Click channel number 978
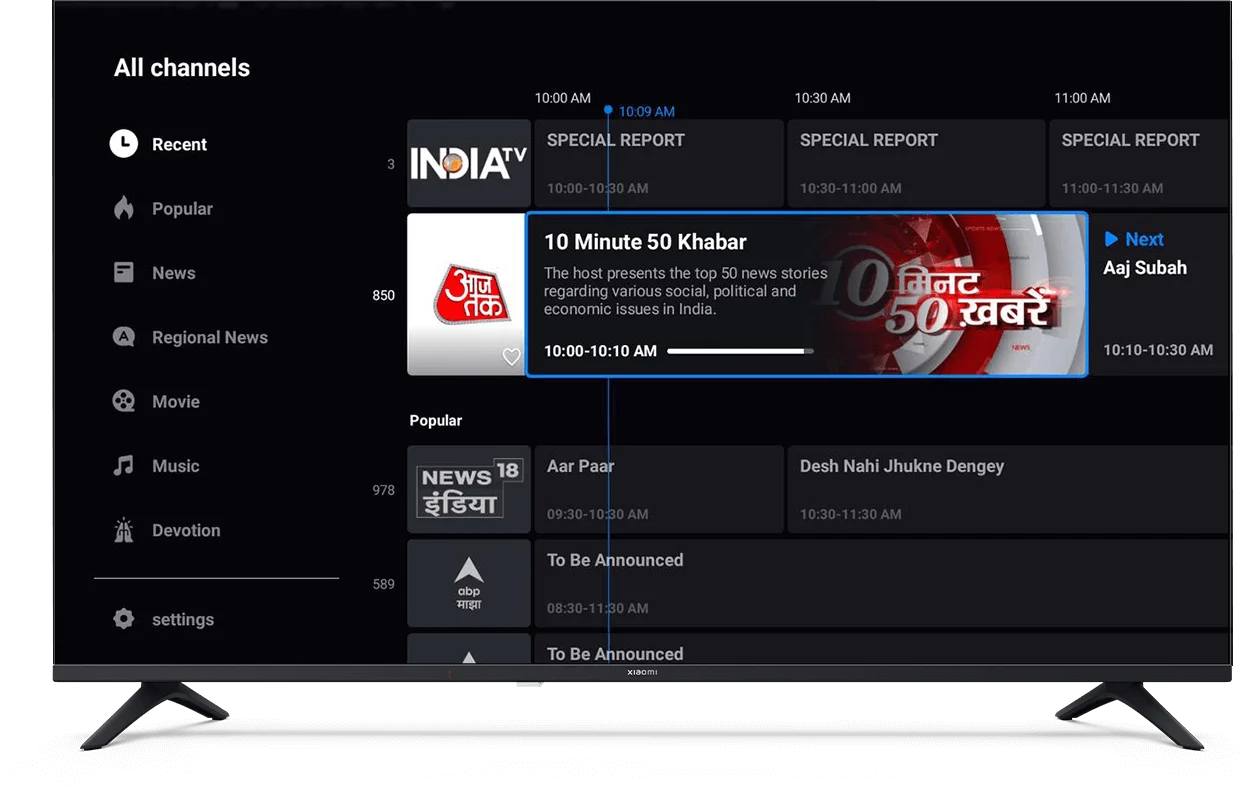The height and width of the screenshot is (786, 1243). pos(384,490)
